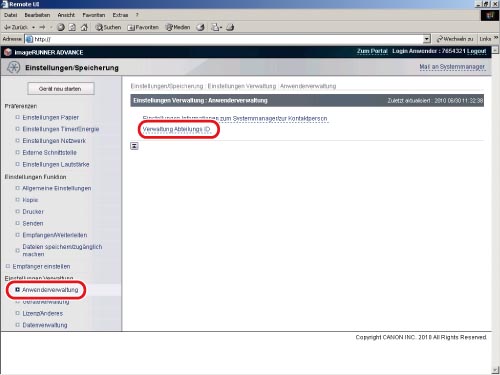
Task: Open the Verwaltung Abteilungs-ID link
Action: (x=176, y=129)
